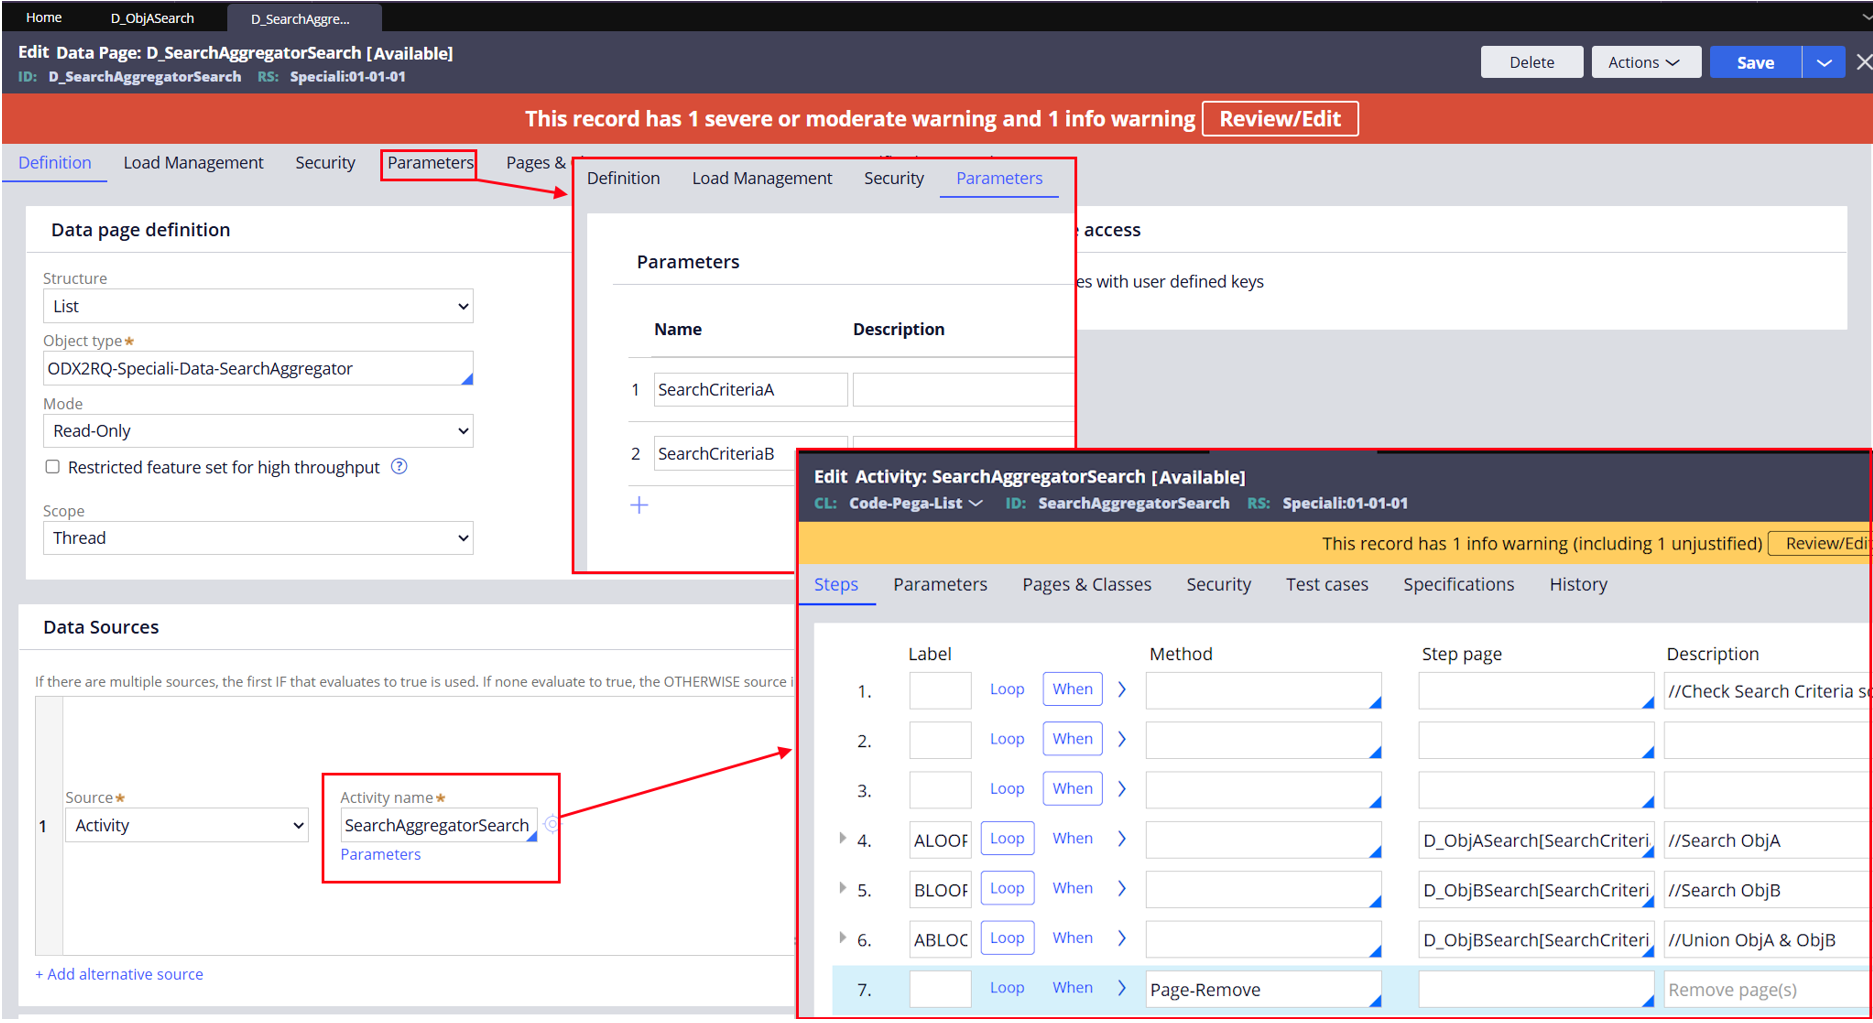
Task: Click the help icon beside Restricted feature set
Action: click(x=399, y=467)
